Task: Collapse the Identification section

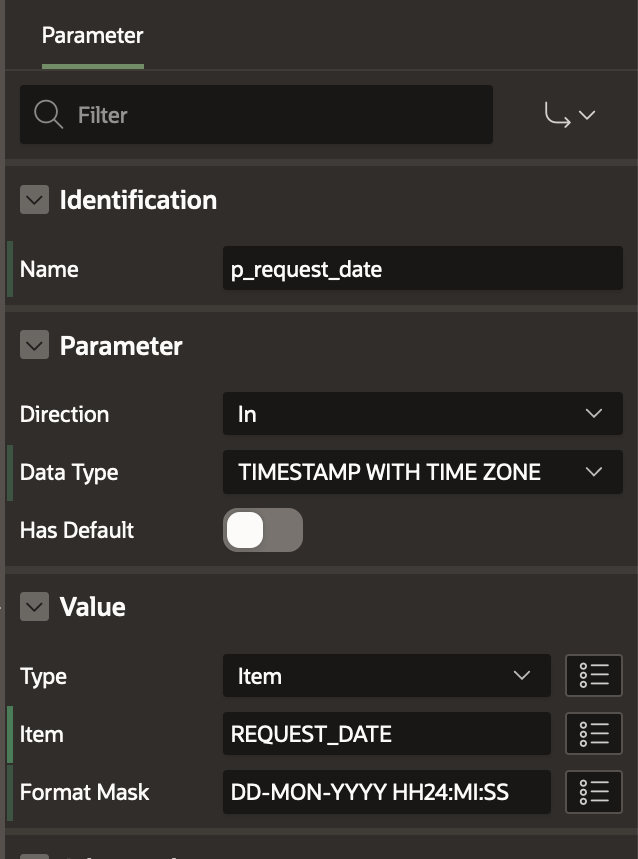Action: (x=34, y=200)
